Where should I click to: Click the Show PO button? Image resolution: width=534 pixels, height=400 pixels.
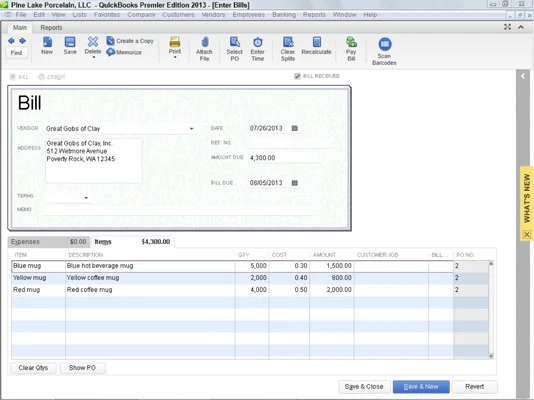pyautogui.click(x=82, y=368)
